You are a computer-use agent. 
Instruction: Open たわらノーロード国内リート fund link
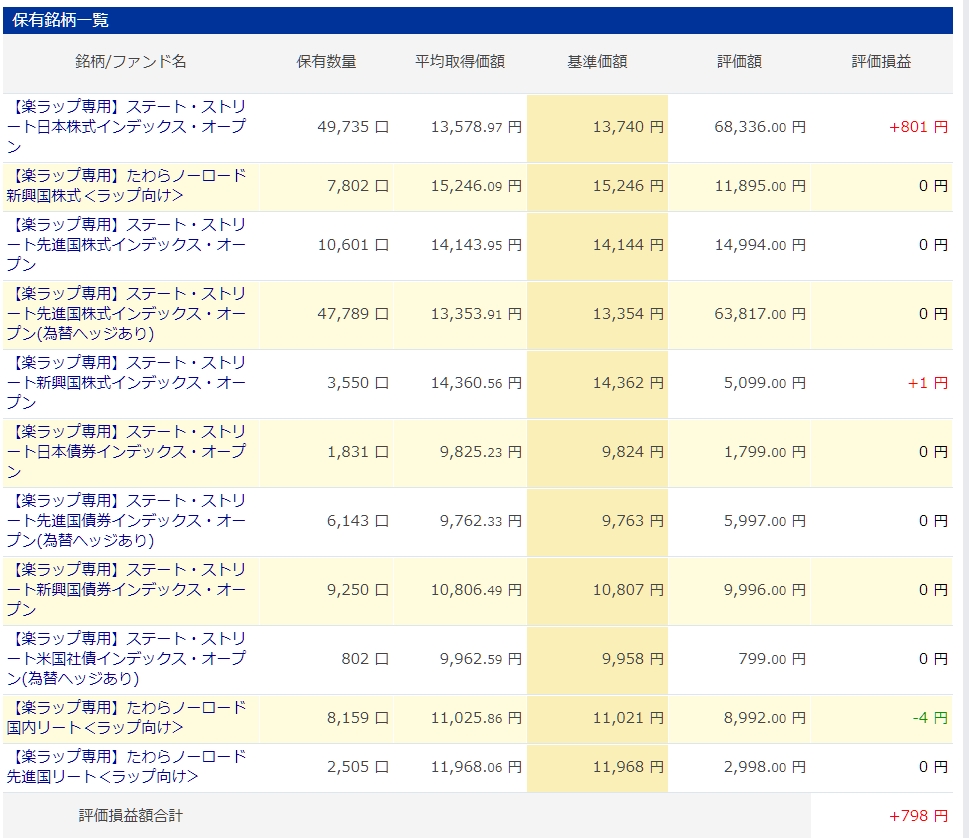(x=130, y=718)
